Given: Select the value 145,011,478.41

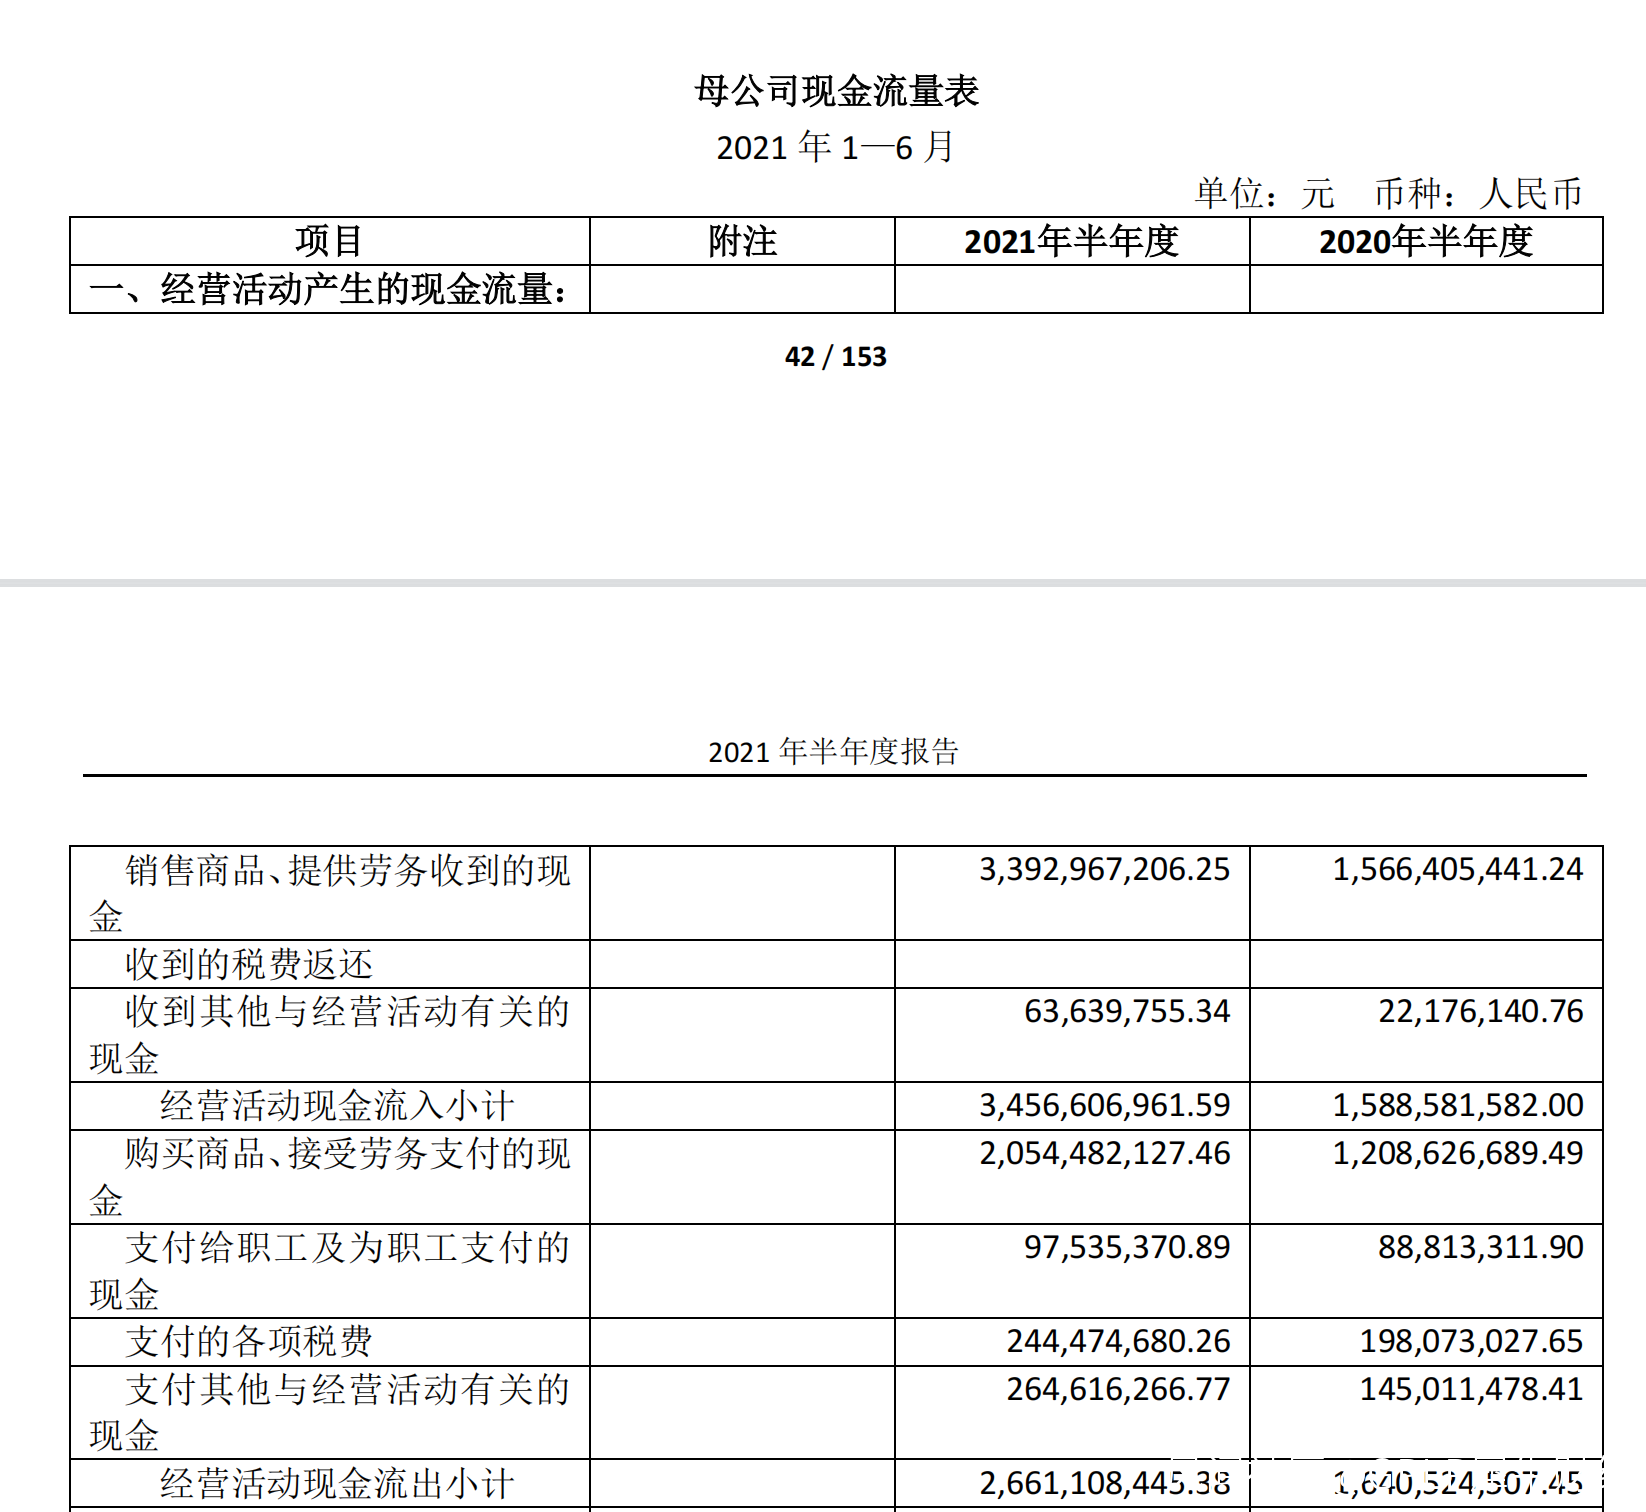Looking at the screenshot, I should [x=1471, y=1389].
